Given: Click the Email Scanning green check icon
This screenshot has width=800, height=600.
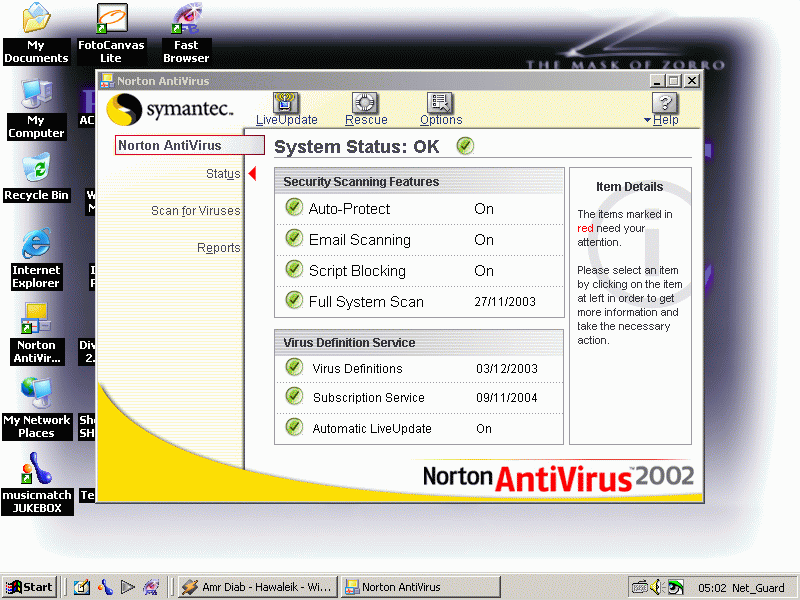Looking at the screenshot, I should [x=294, y=238].
